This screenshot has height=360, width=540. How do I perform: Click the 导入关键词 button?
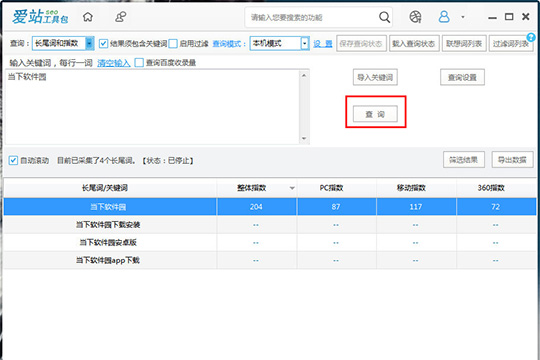[x=375, y=77]
